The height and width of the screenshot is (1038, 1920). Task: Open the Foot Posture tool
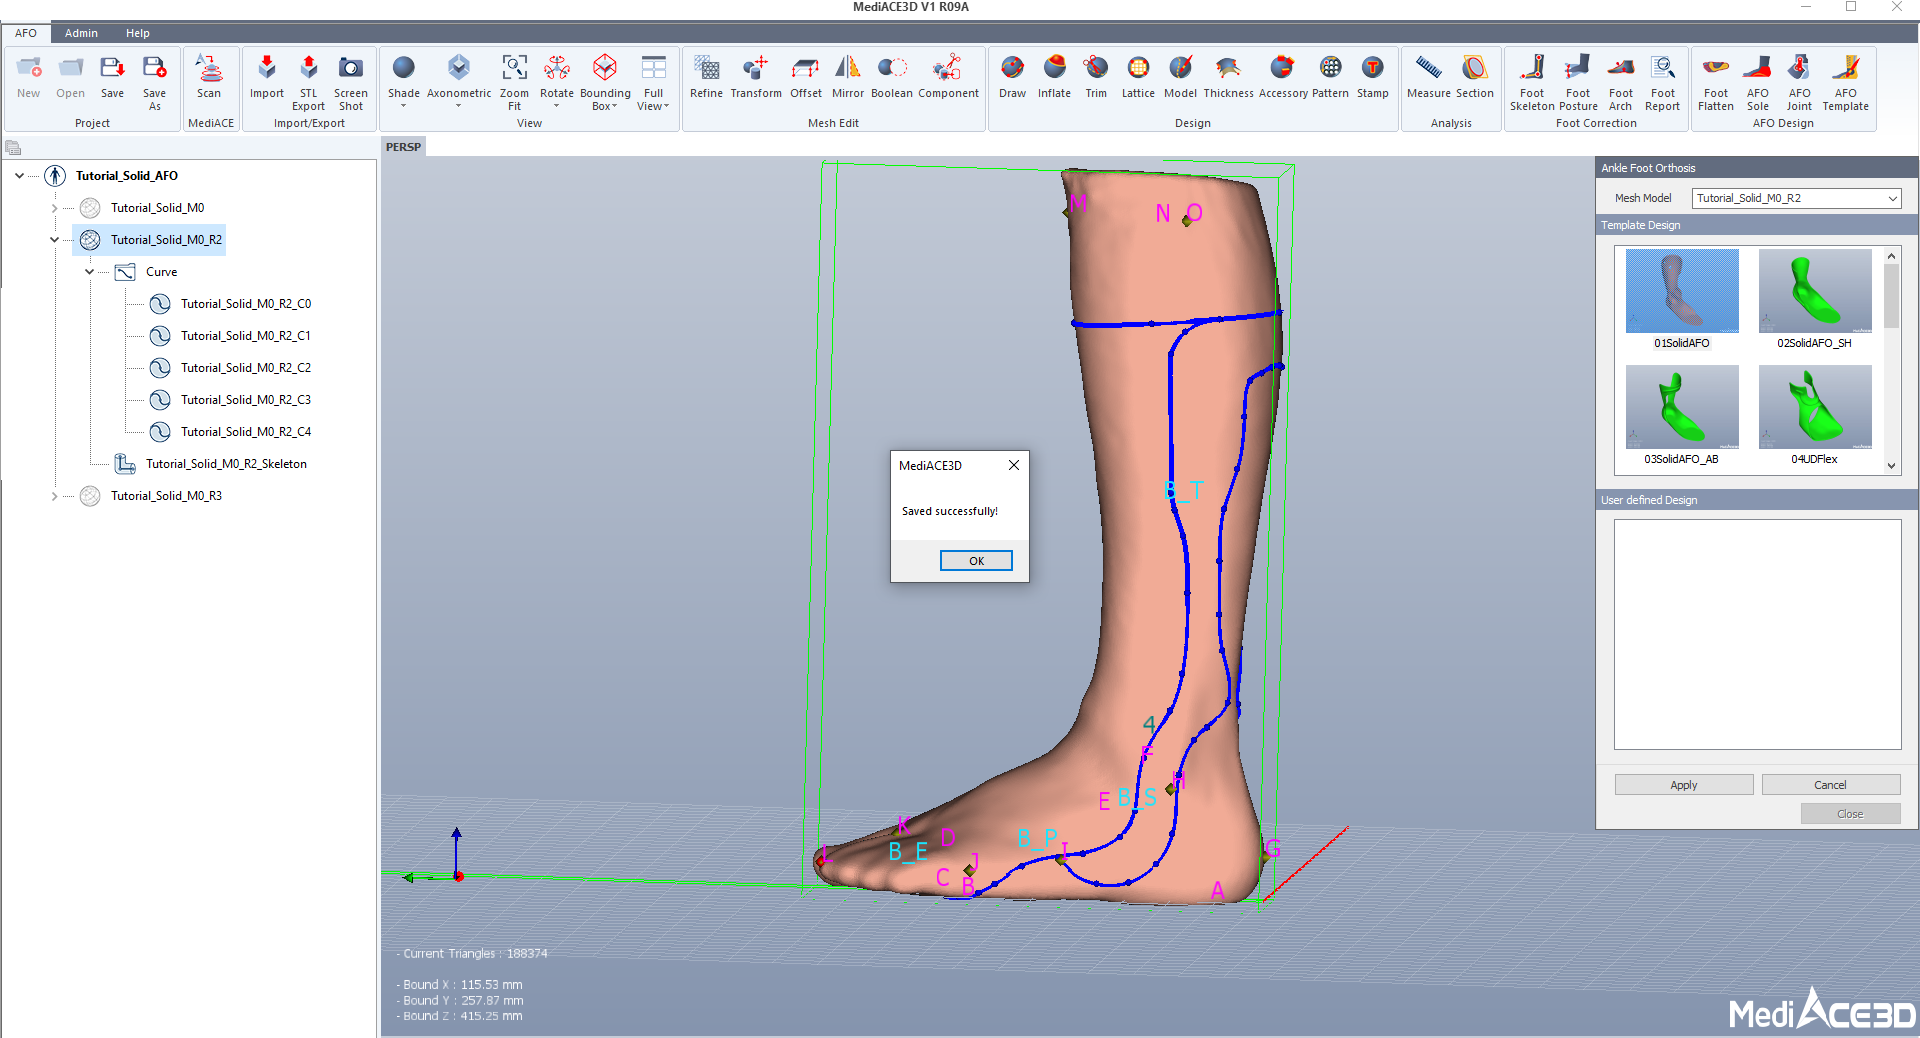(x=1578, y=82)
